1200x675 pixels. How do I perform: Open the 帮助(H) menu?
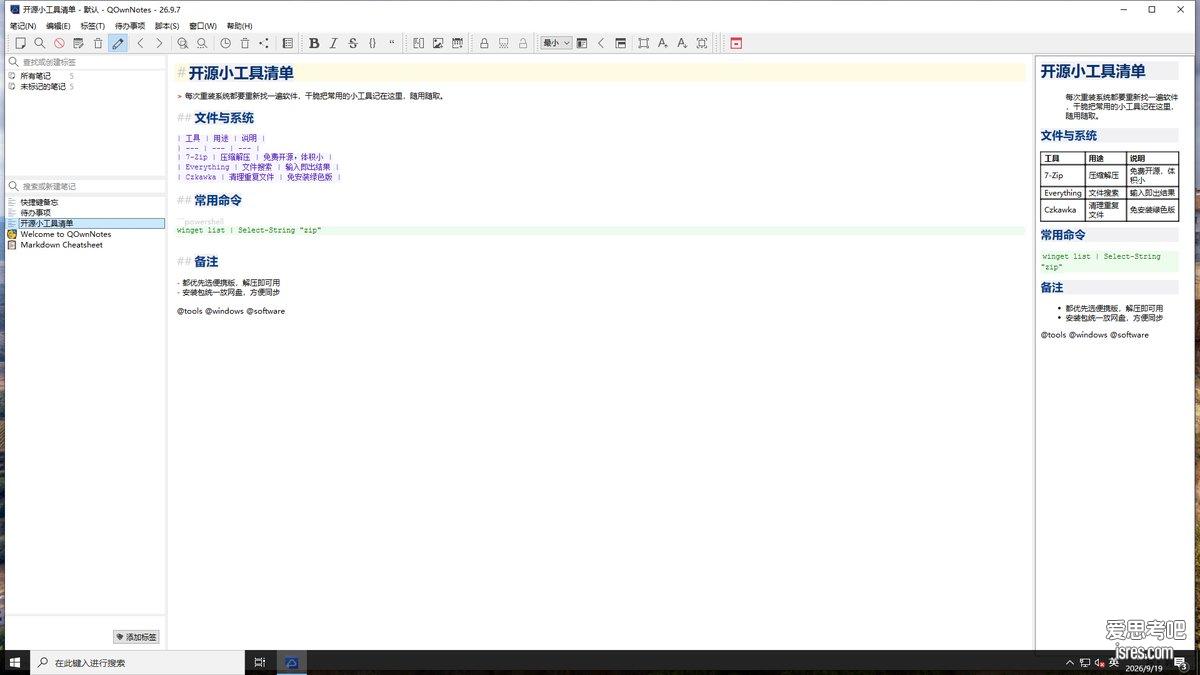coord(240,26)
